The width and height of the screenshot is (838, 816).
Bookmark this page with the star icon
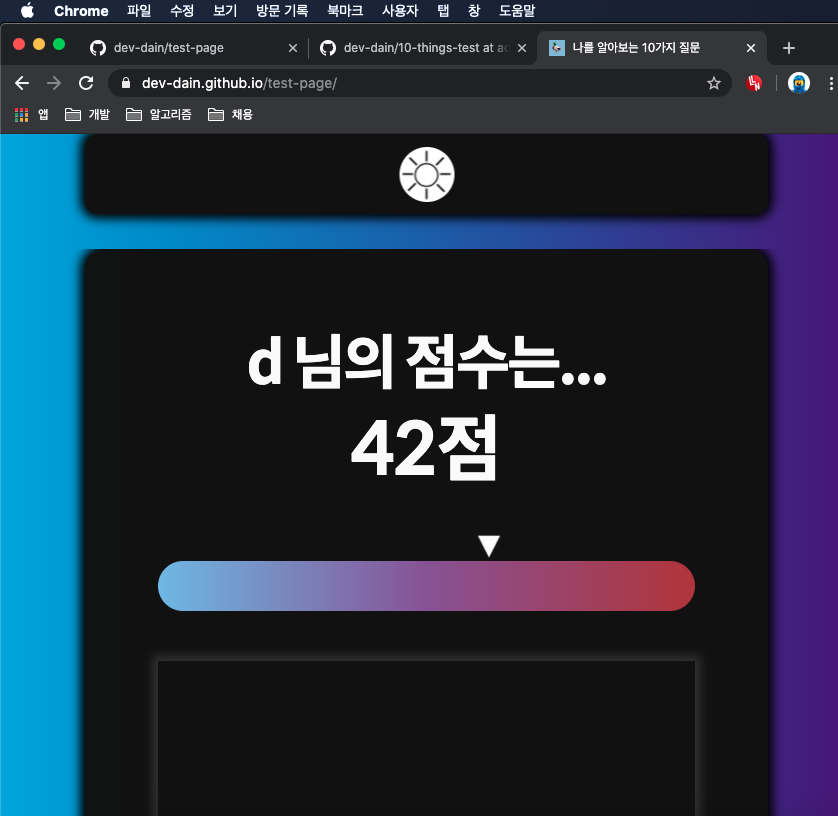713,83
